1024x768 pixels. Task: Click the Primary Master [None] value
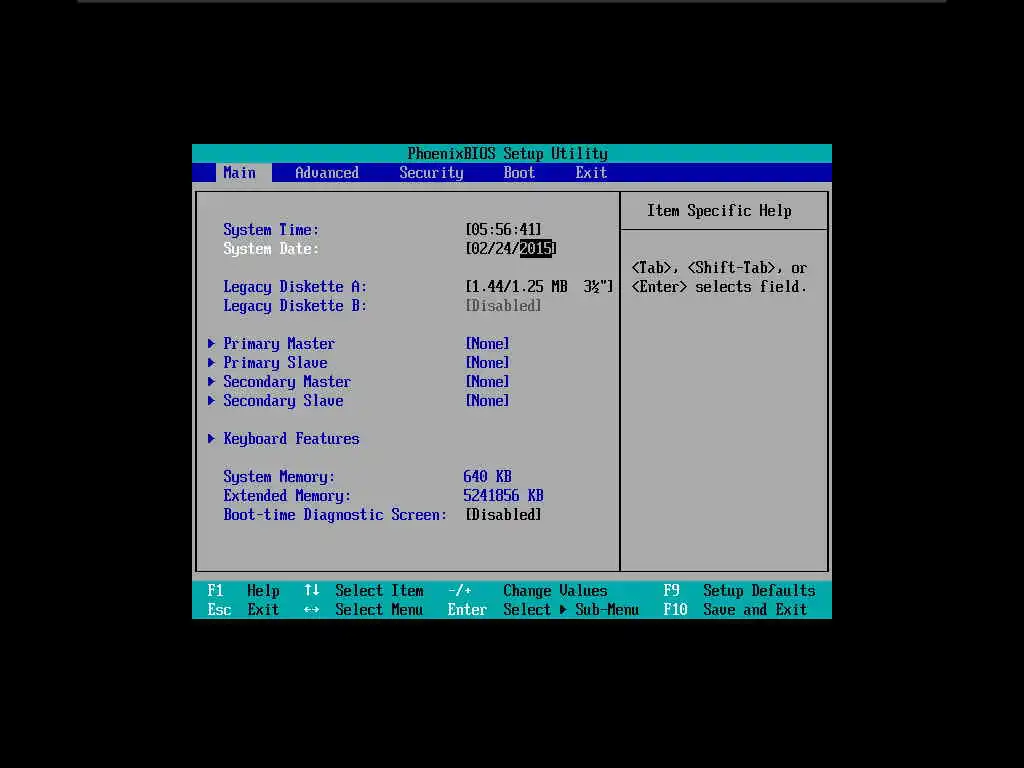(x=487, y=344)
